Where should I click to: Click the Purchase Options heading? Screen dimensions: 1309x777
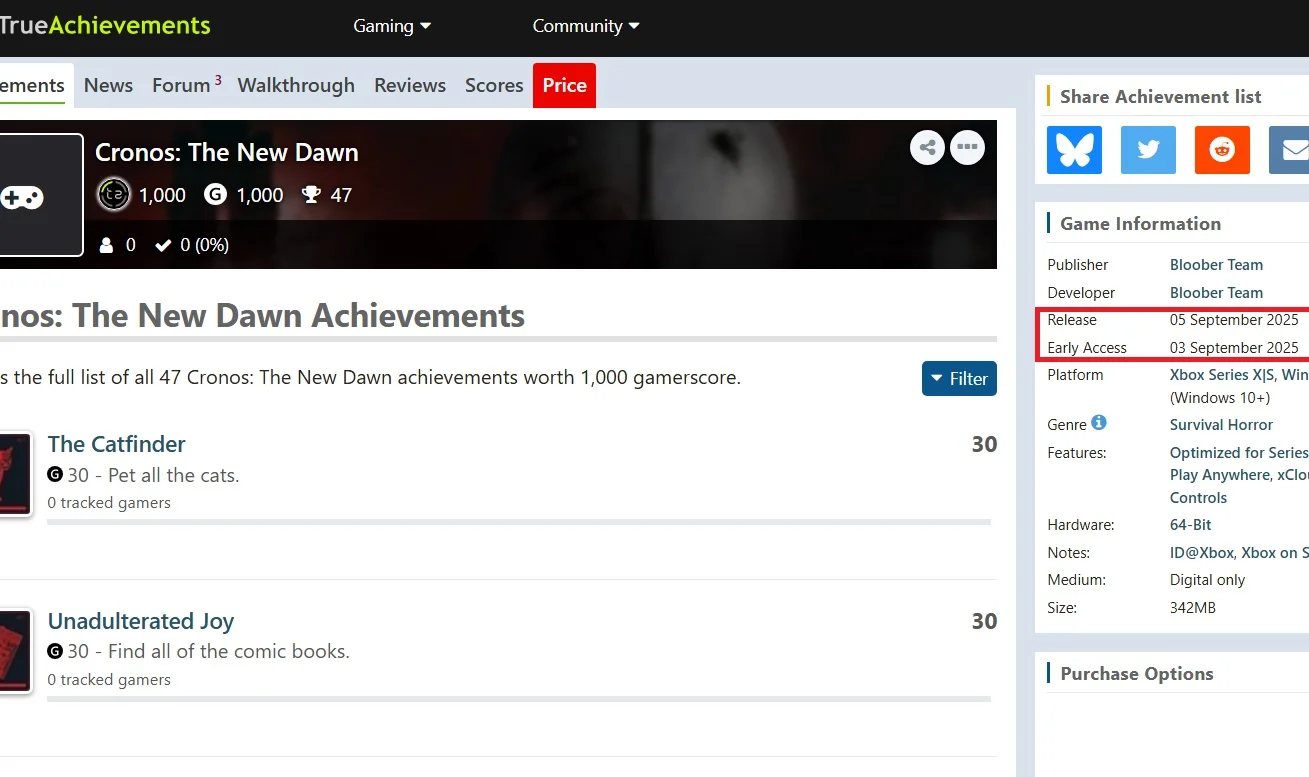tap(1137, 674)
